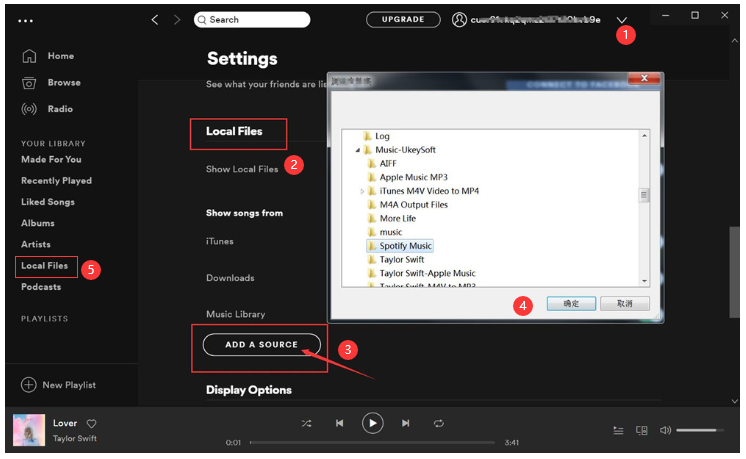Skip to previous track

339,423
